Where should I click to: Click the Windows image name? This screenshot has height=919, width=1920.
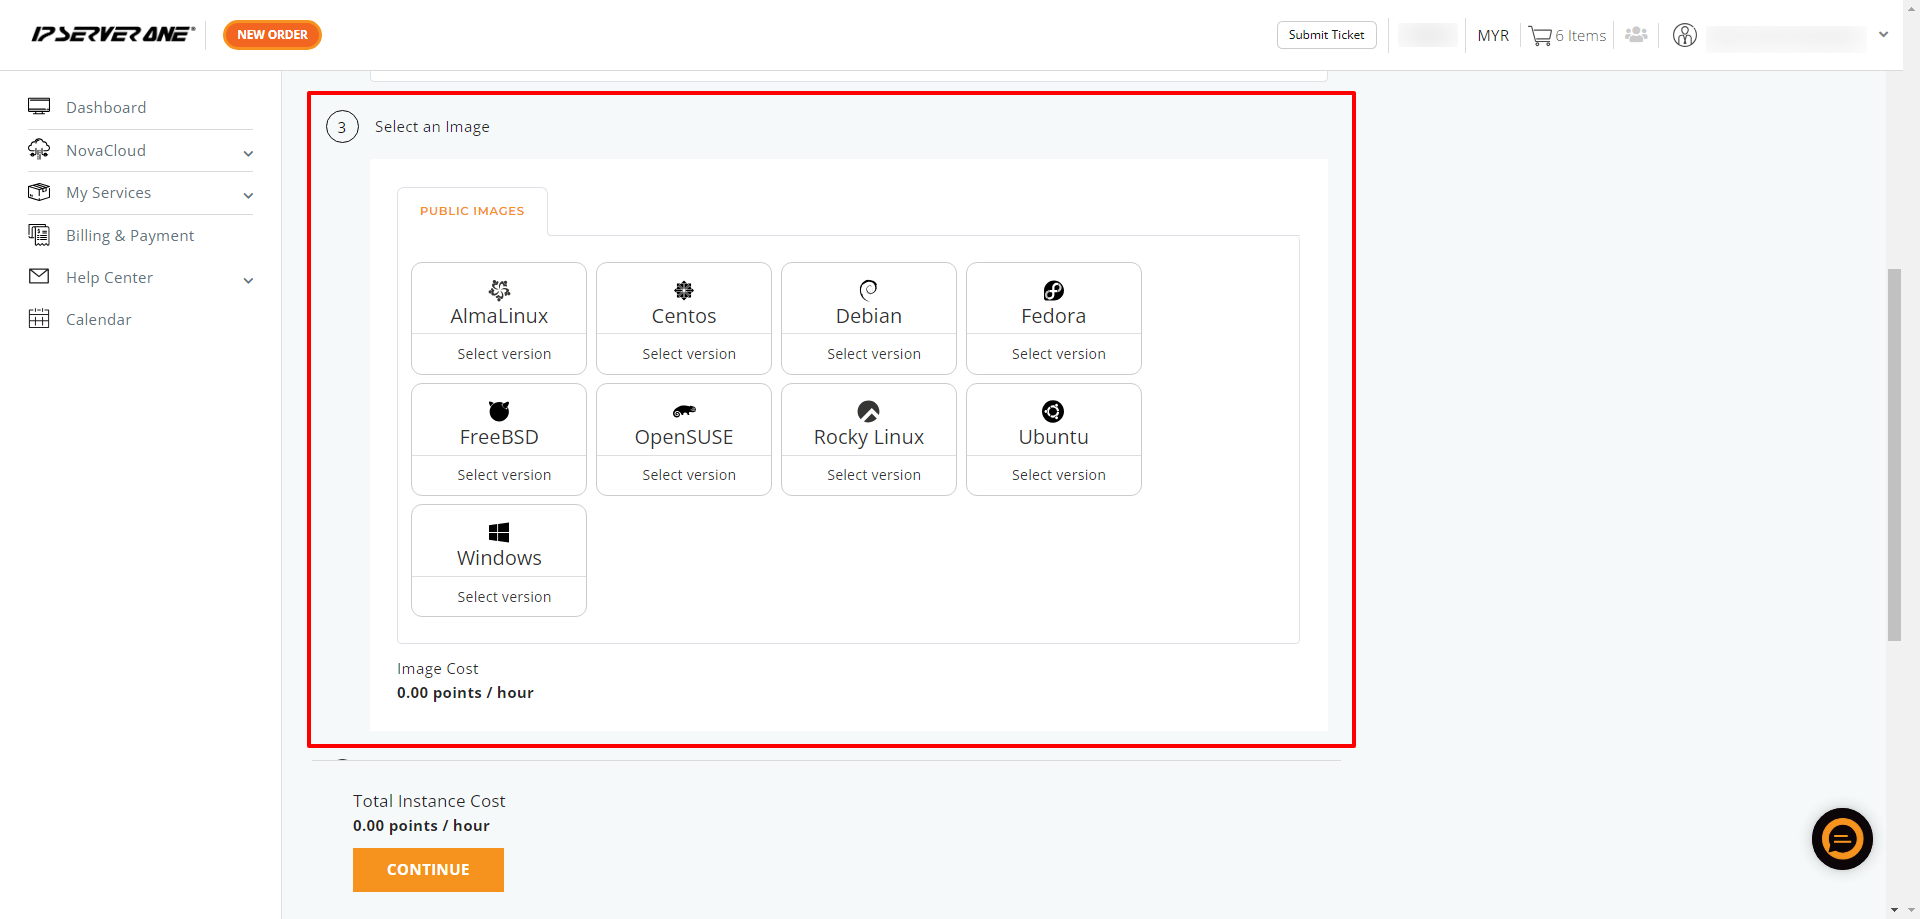point(499,558)
